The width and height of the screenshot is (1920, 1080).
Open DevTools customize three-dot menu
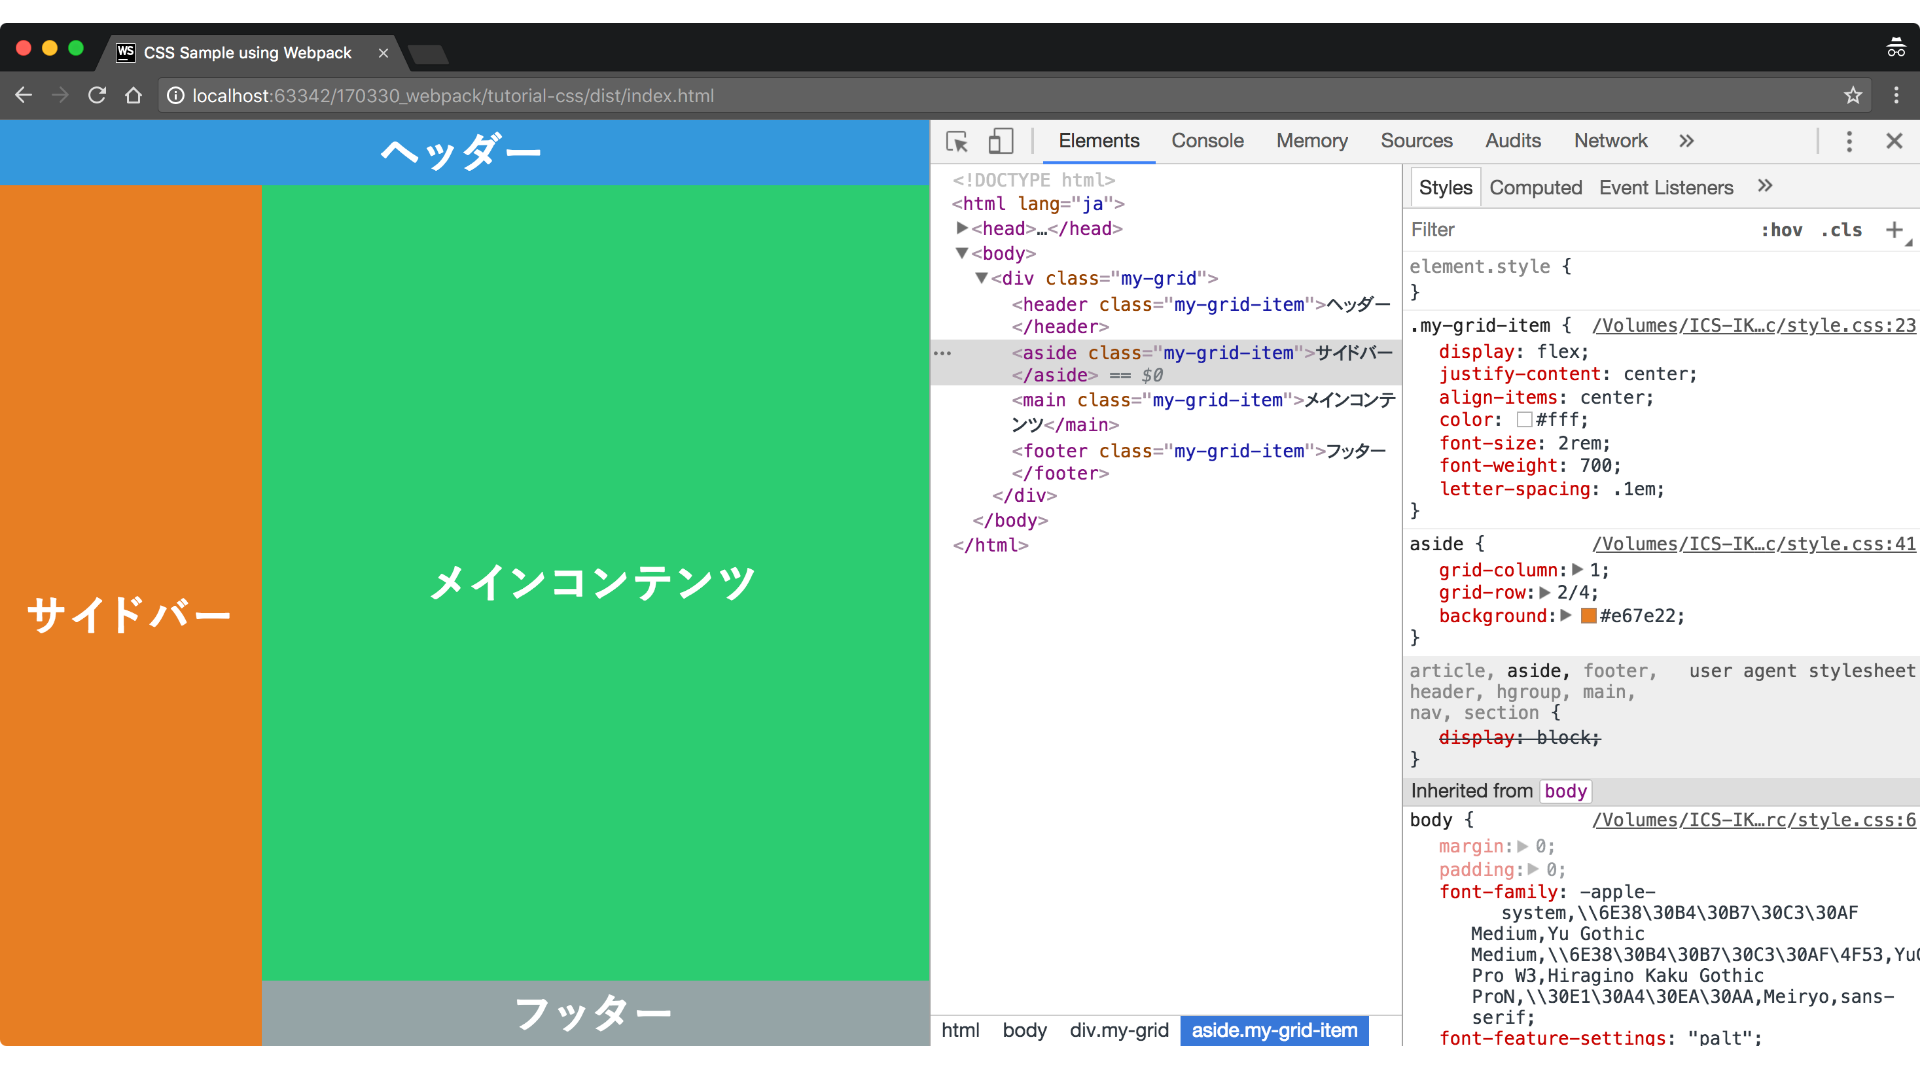1848,141
